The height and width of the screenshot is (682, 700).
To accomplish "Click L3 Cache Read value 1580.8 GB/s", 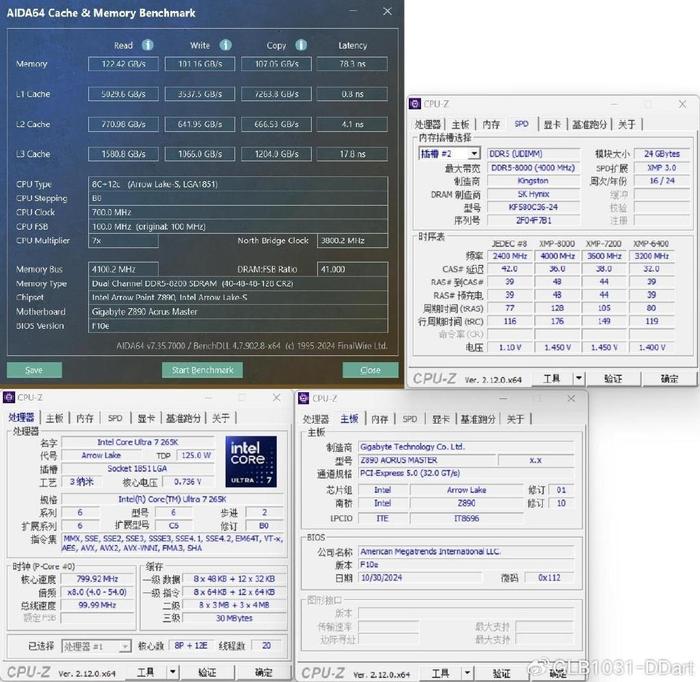I will pos(123,154).
